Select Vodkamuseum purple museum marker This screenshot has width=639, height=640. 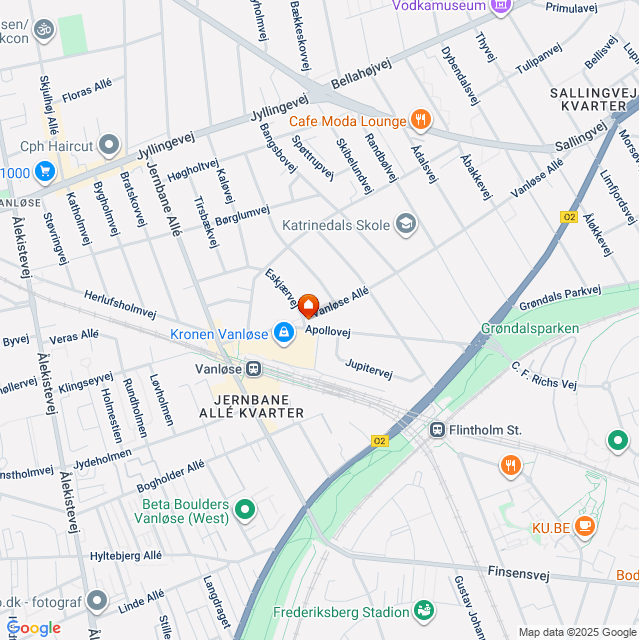[x=501, y=6]
